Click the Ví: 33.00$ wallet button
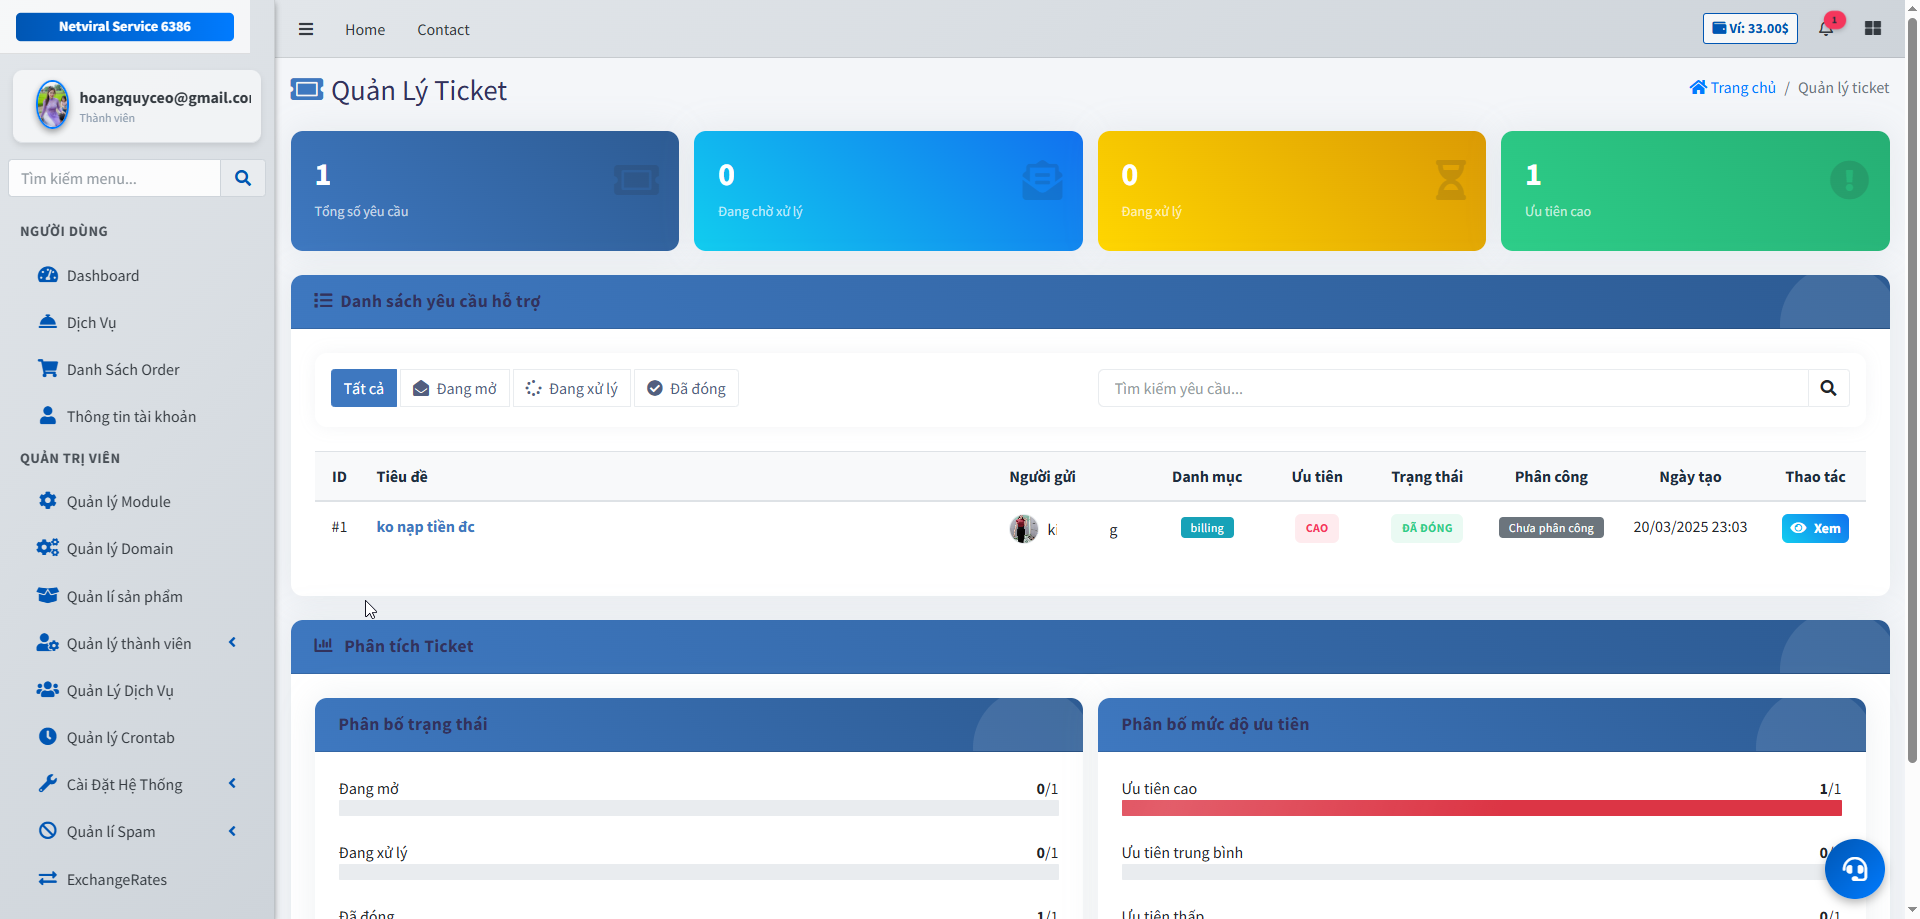1920x919 pixels. 1750,28
